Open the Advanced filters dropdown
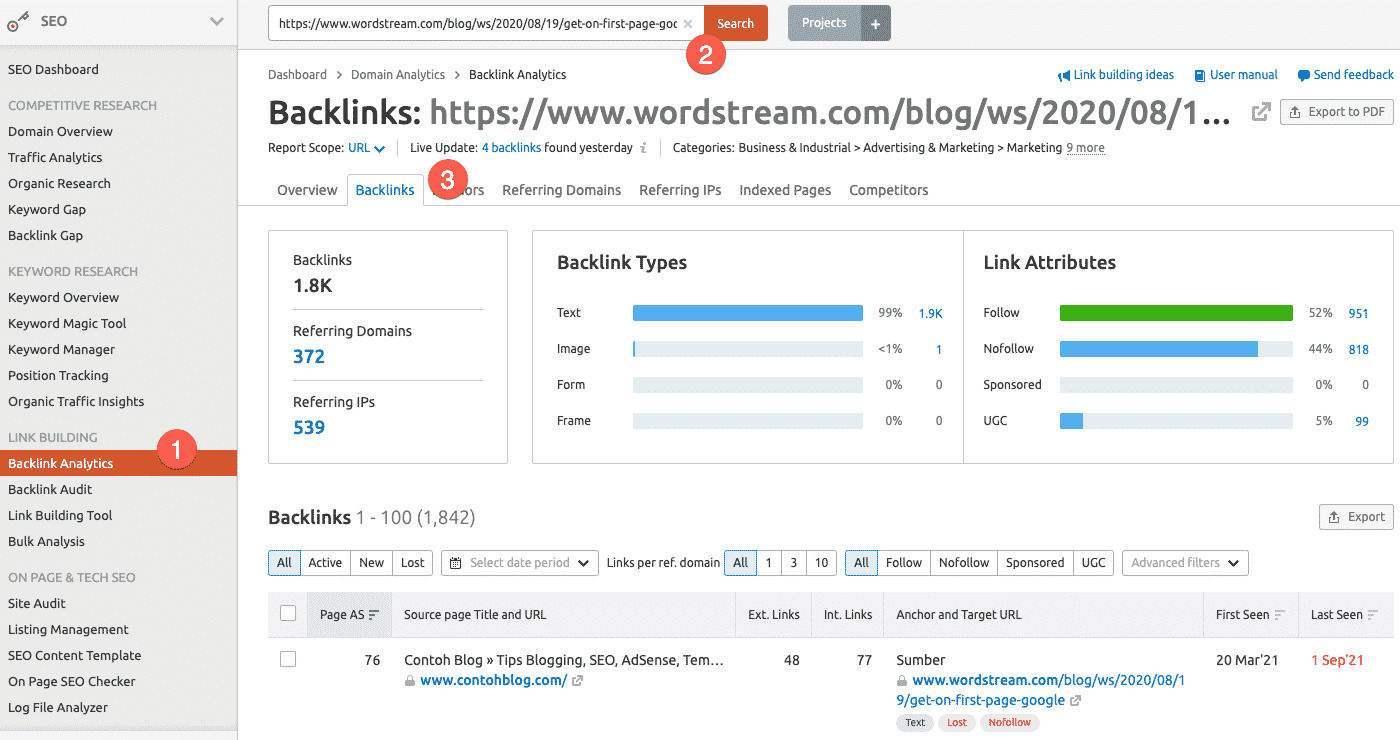The width and height of the screenshot is (1400, 740). [1185, 563]
